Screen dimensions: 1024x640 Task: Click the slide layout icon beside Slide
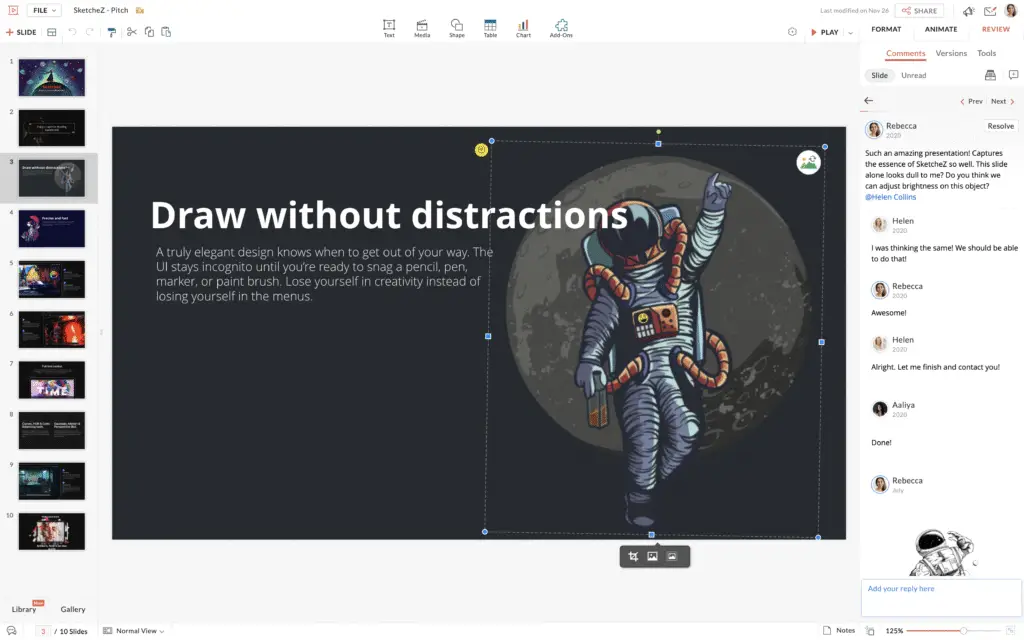52,32
